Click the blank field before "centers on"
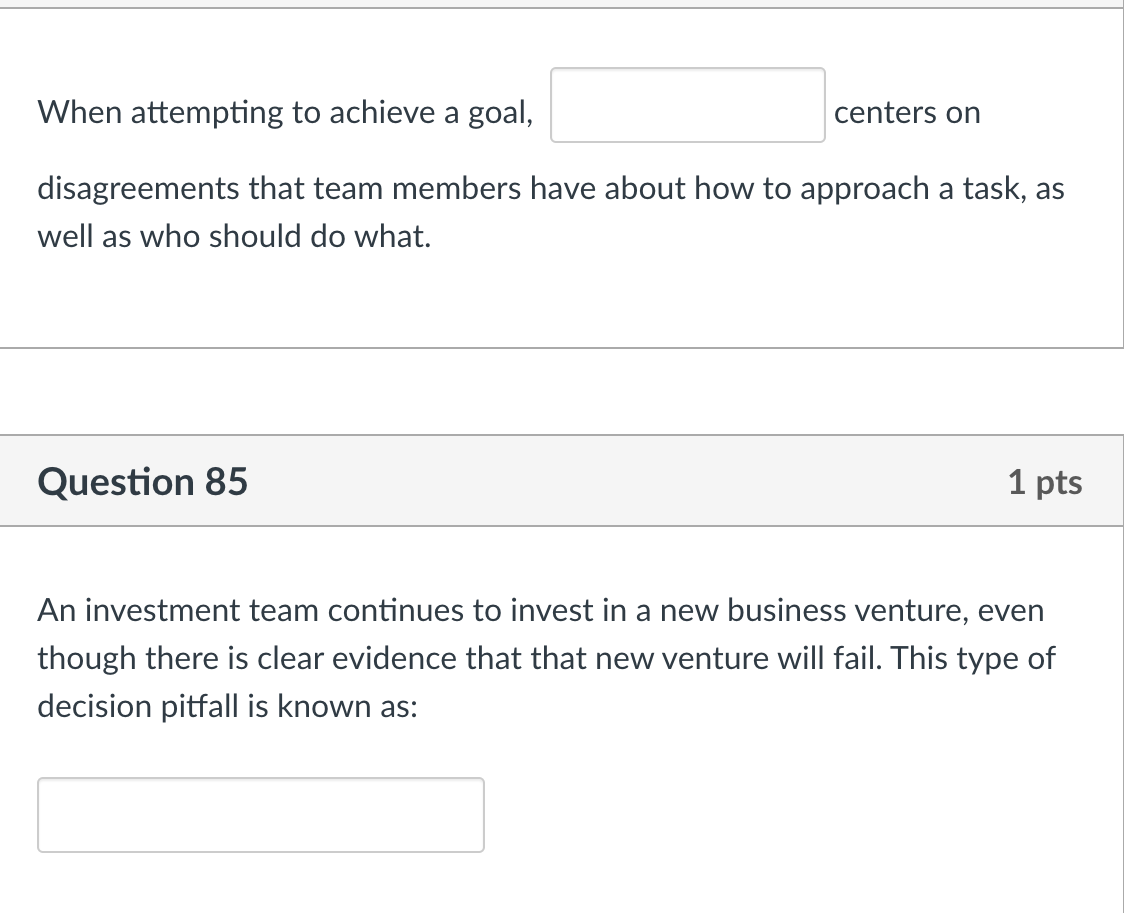Screen dimensions: 1124x913 click(x=687, y=105)
